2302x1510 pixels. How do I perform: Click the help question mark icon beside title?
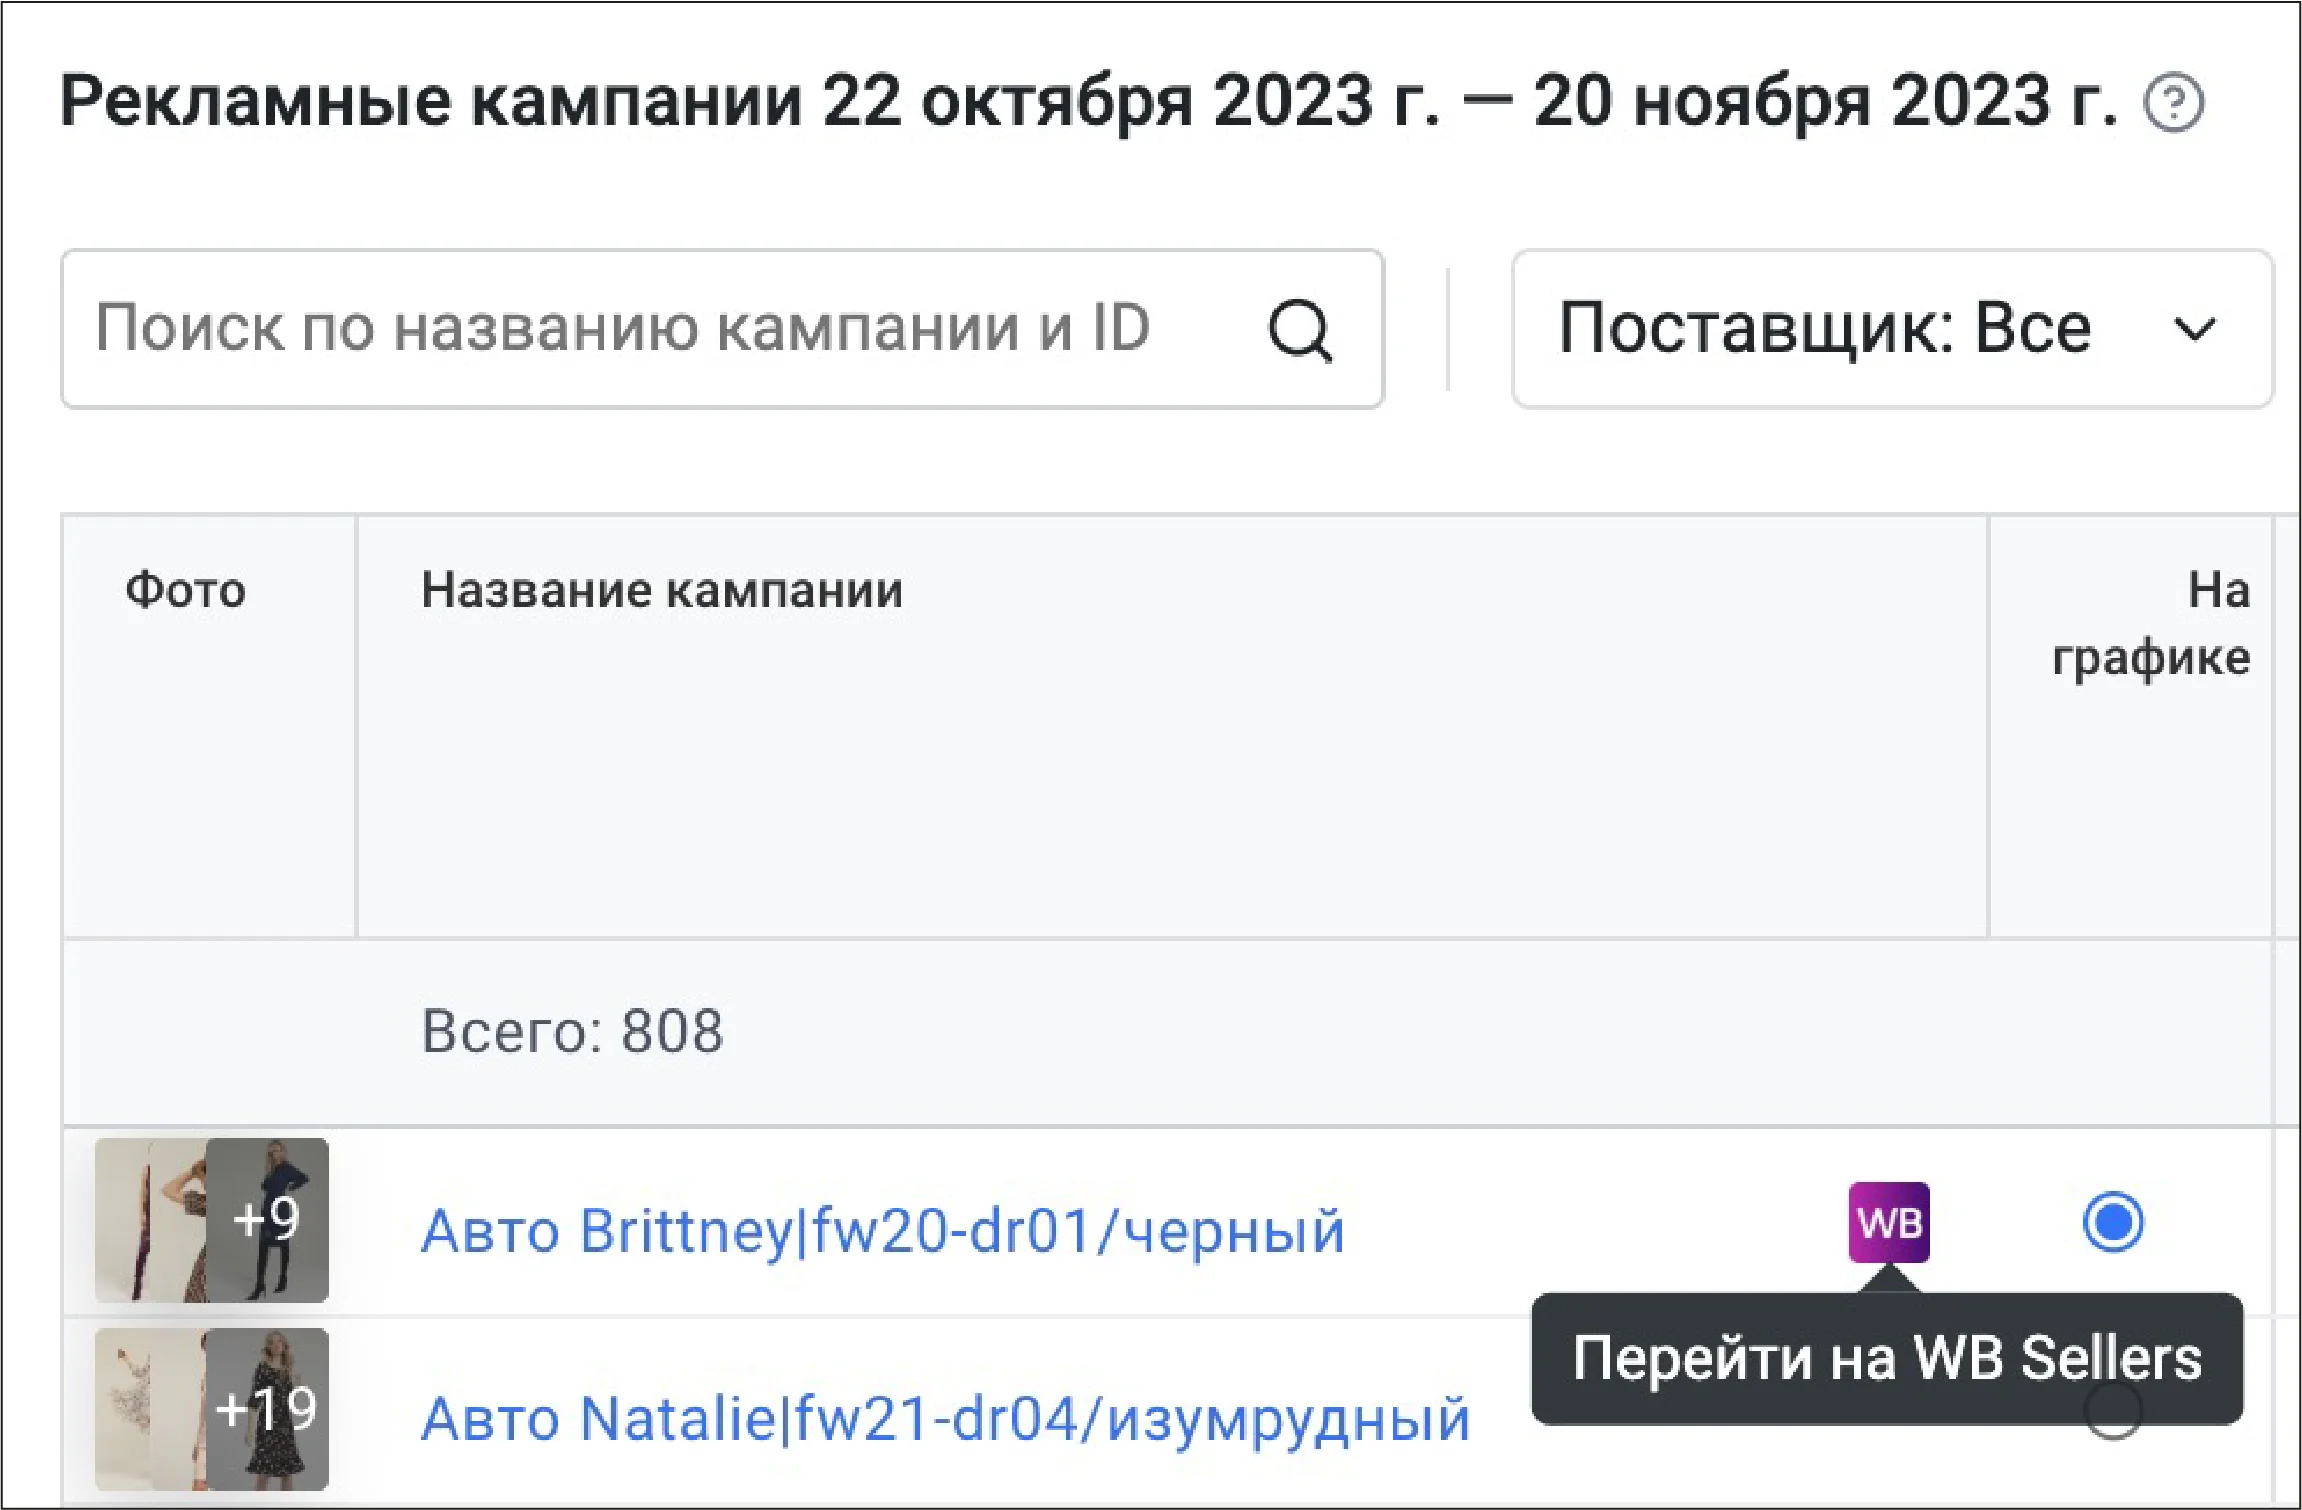point(2173,102)
